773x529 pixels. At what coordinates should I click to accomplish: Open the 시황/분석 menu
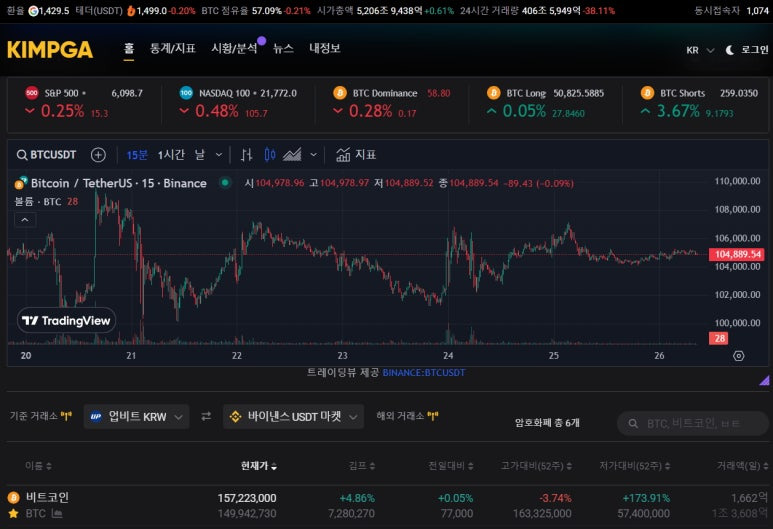click(x=234, y=48)
